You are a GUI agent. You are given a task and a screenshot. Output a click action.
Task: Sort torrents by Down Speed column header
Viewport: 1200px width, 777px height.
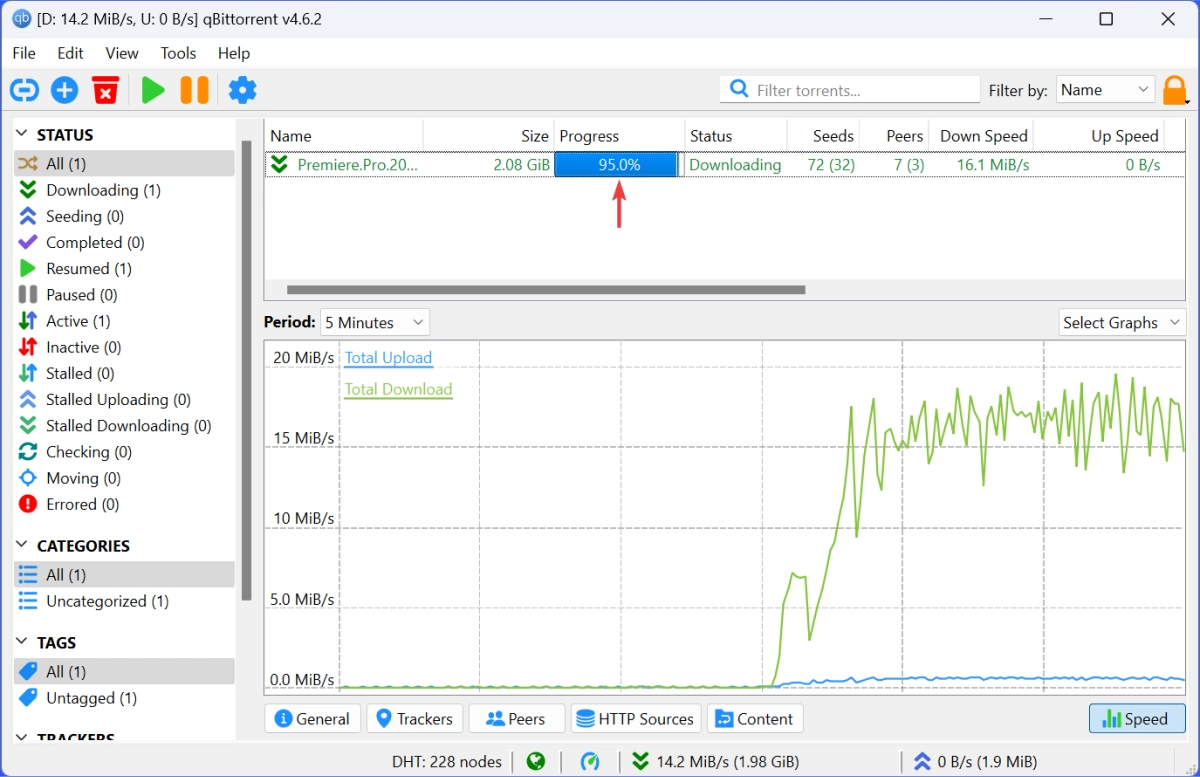pos(981,136)
